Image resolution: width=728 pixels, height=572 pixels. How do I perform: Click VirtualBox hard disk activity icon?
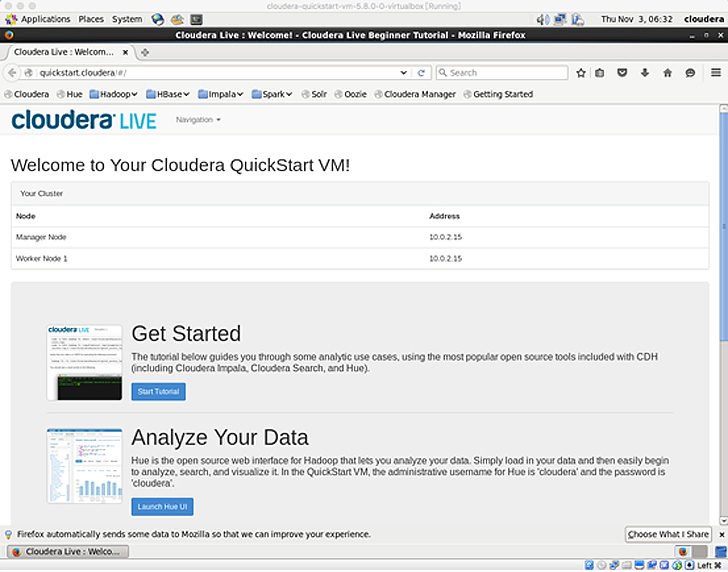(x=589, y=565)
